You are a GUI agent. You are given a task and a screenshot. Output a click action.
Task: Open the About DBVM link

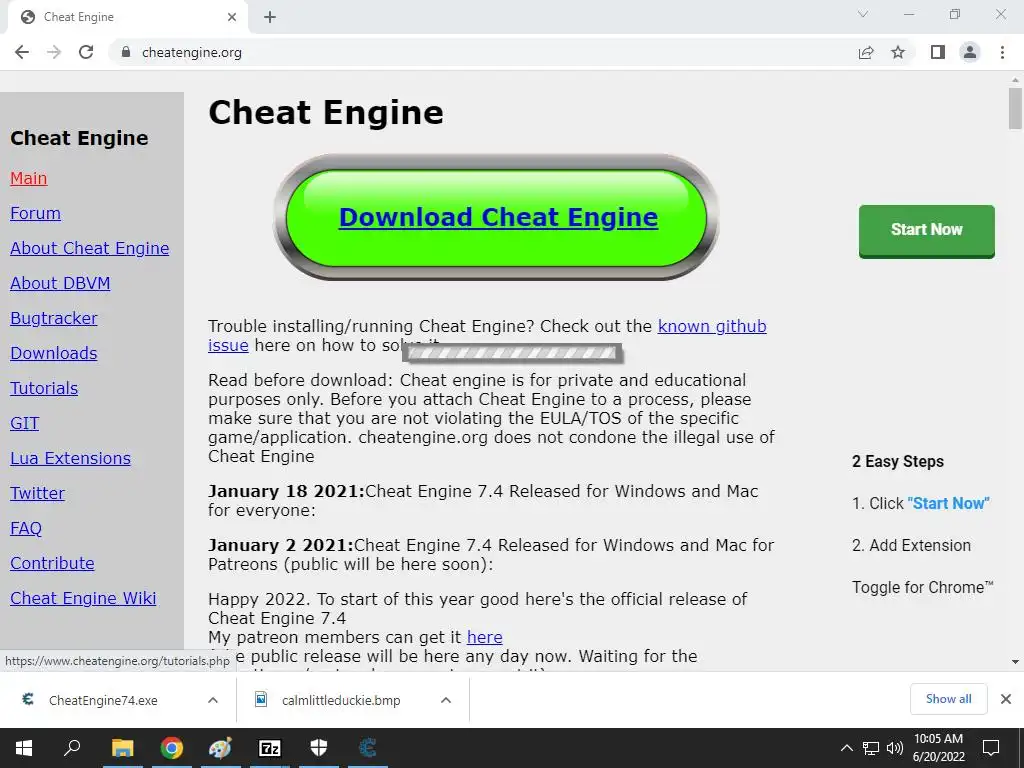(60, 283)
